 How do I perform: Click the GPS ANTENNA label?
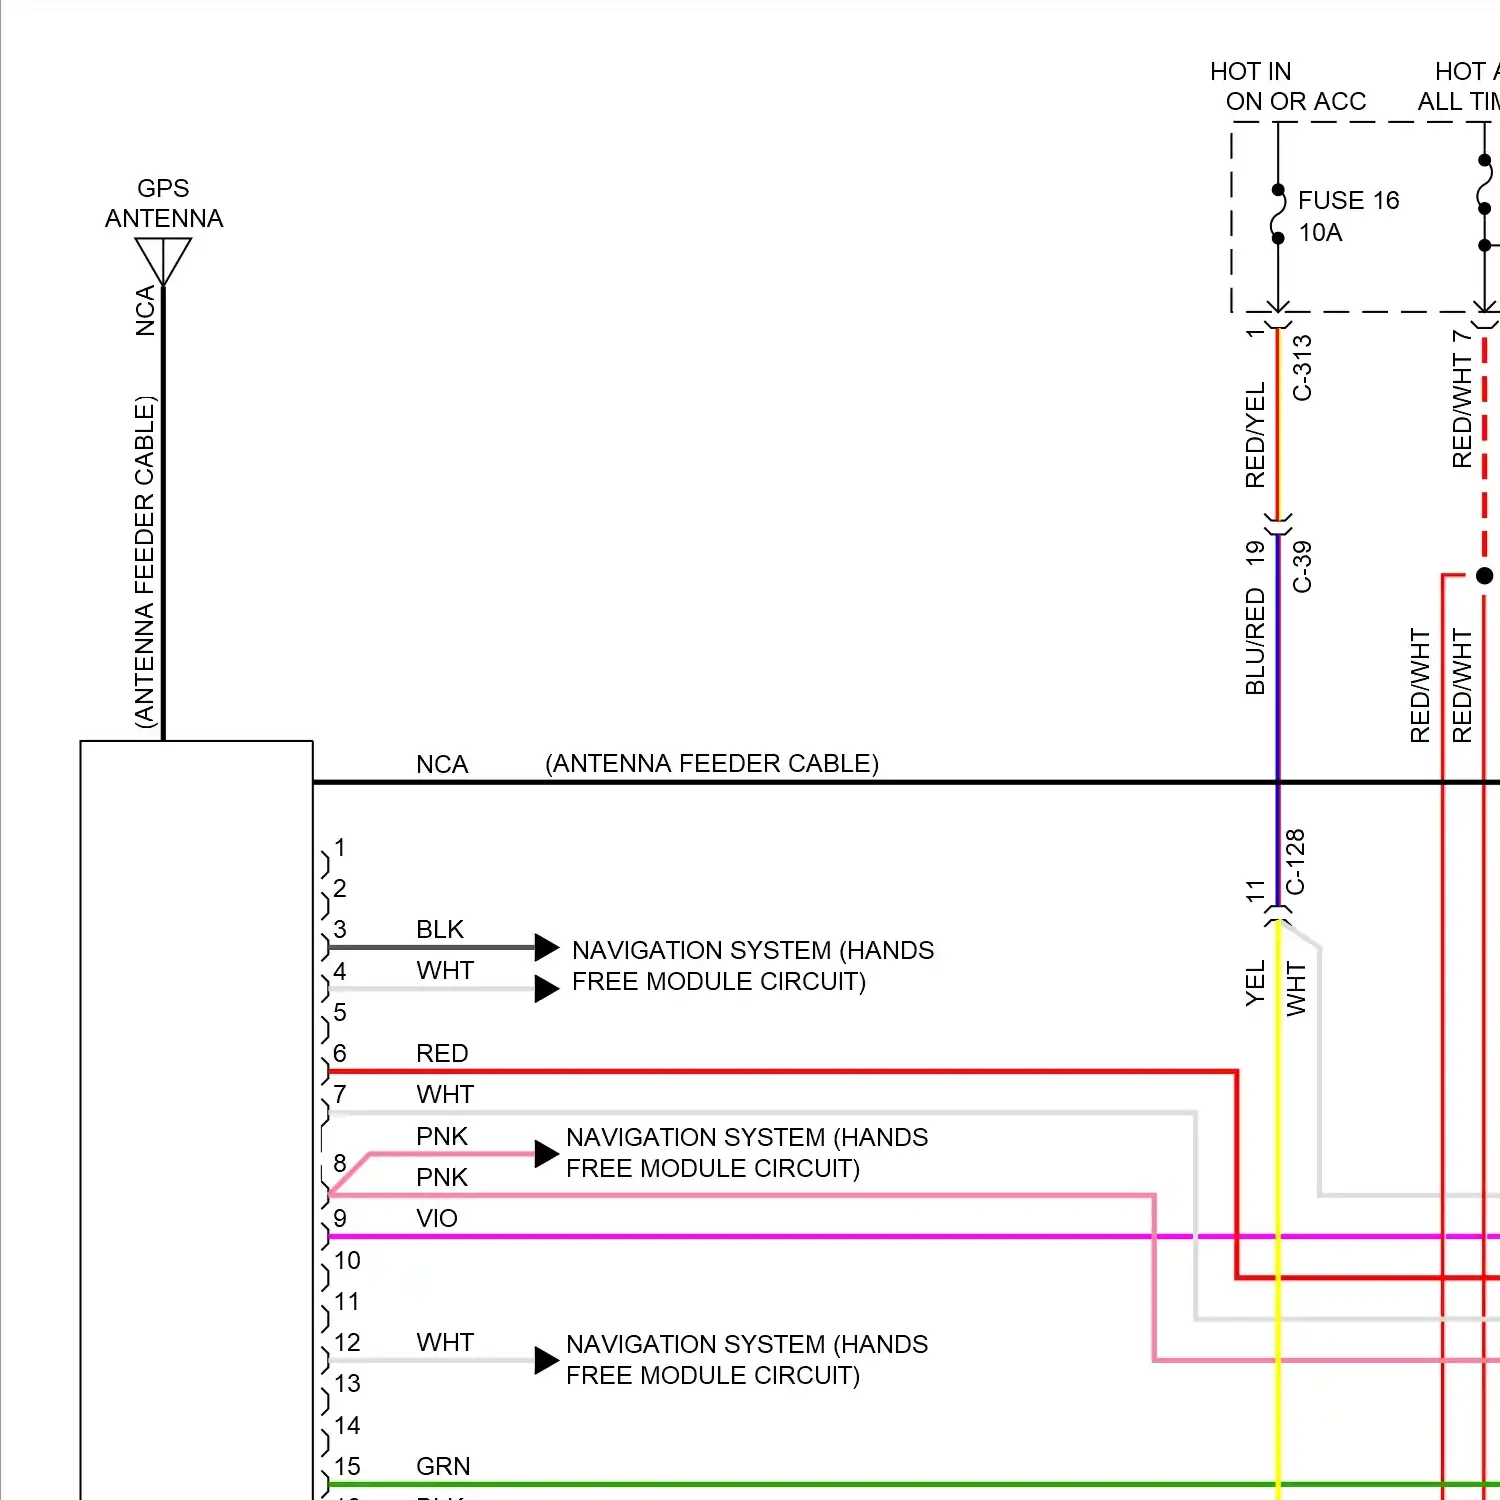164,204
